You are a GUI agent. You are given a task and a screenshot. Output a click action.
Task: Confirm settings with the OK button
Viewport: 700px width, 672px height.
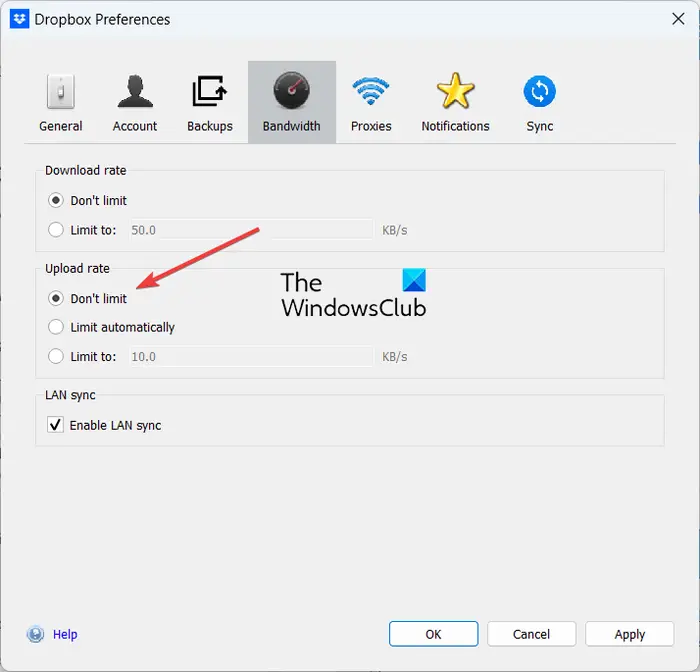pyautogui.click(x=433, y=634)
